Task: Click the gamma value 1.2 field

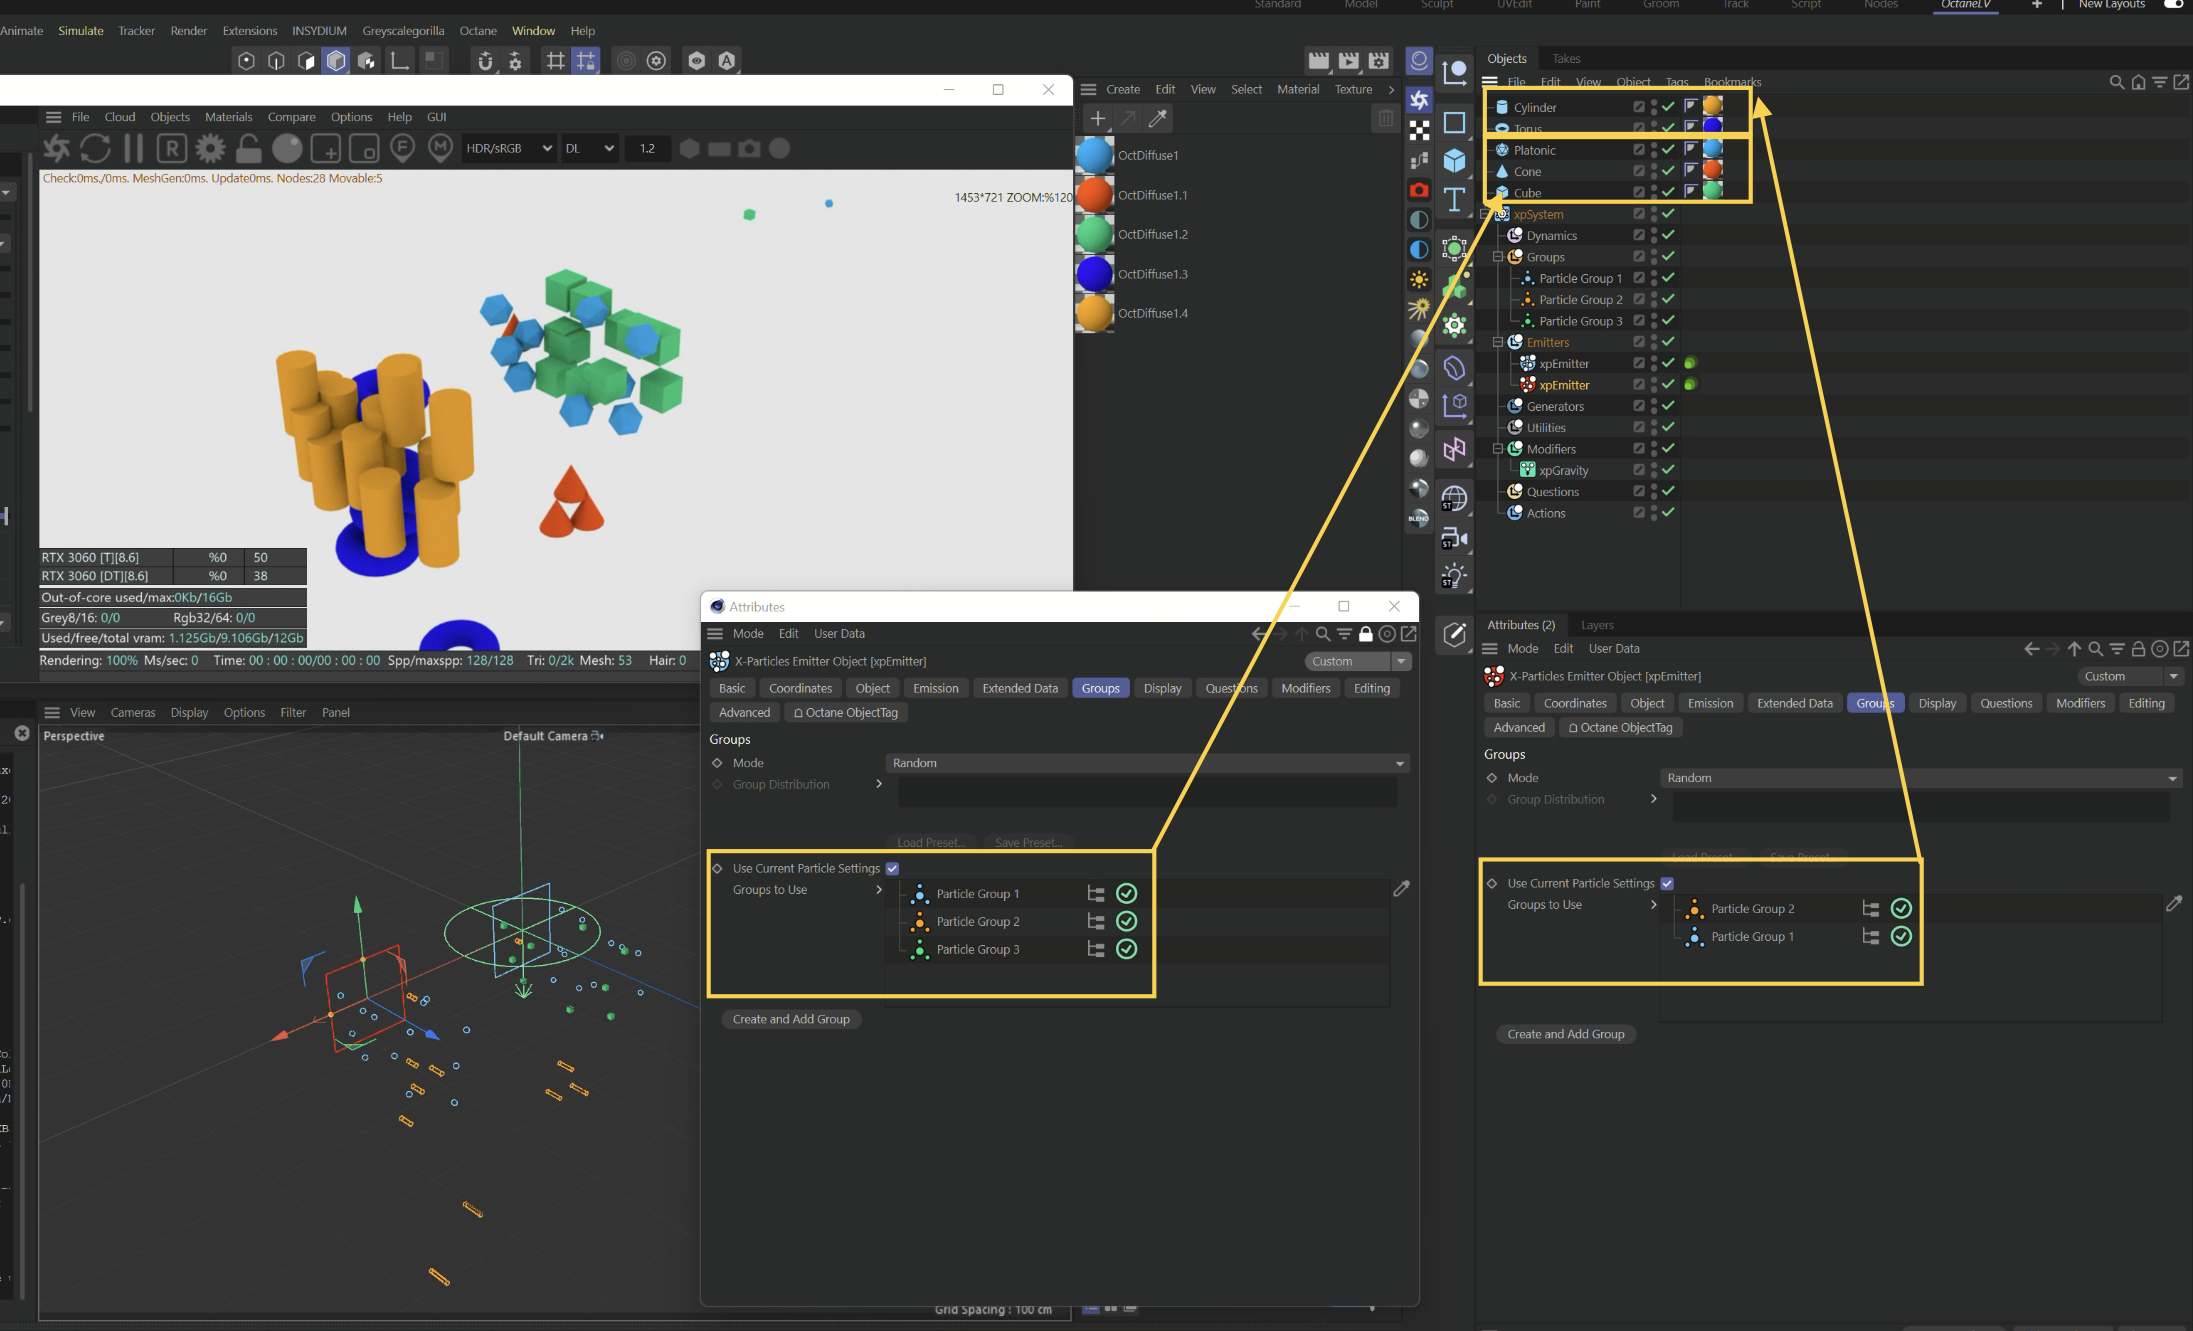Action: point(647,149)
